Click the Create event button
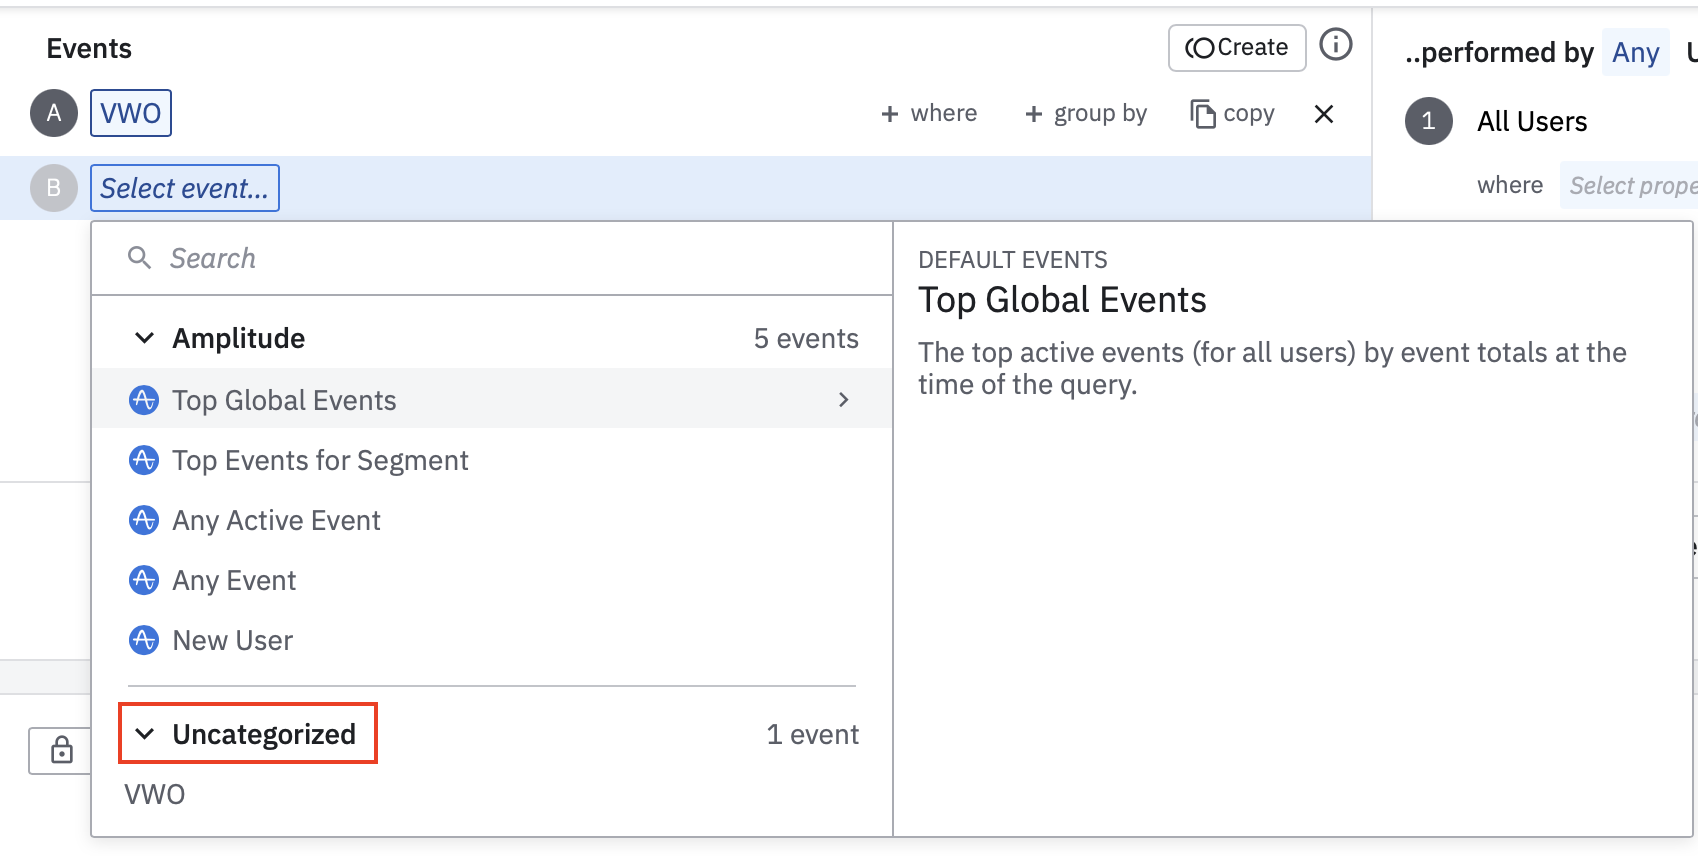 coord(1237,48)
